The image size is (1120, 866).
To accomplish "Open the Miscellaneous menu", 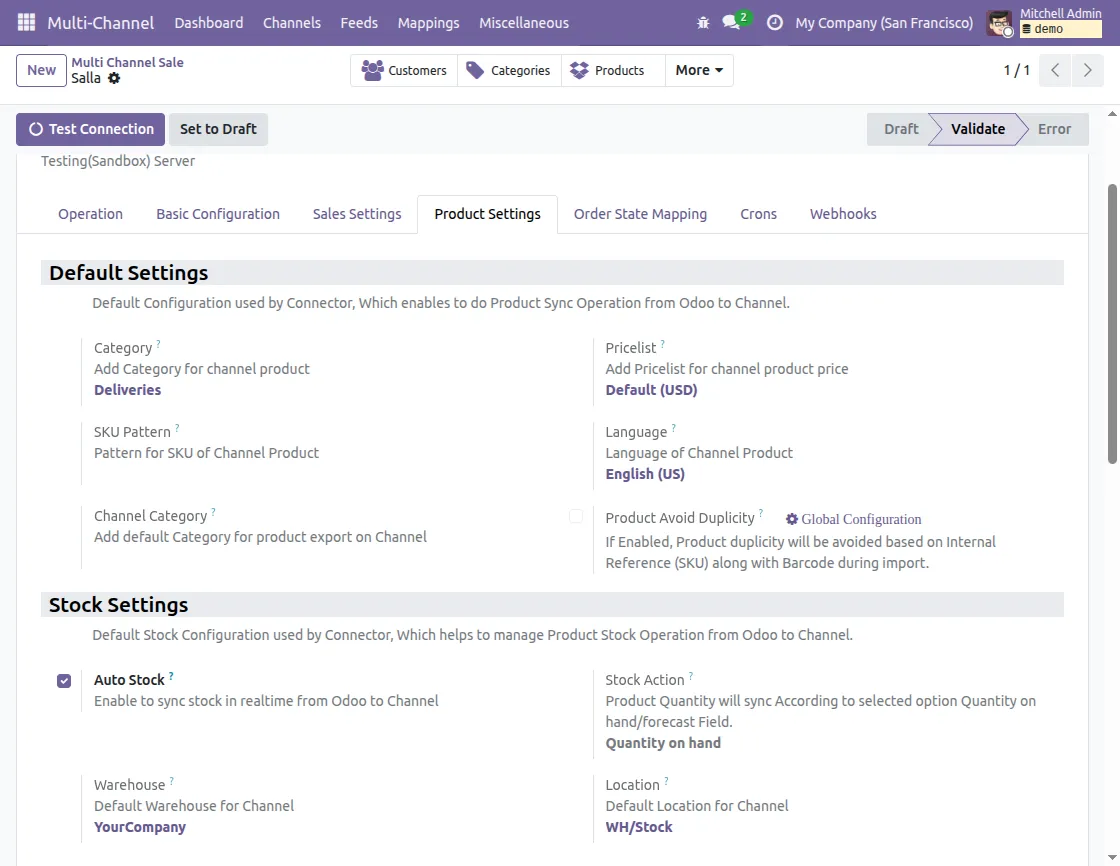I will coord(524,22).
